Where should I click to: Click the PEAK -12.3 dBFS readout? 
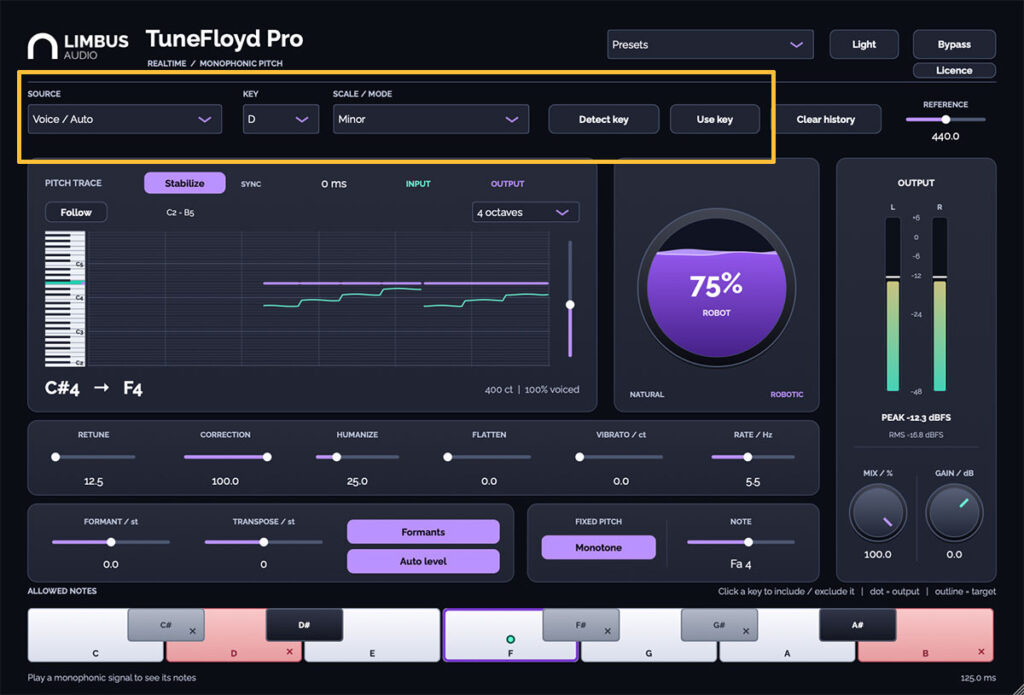[x=916, y=418]
